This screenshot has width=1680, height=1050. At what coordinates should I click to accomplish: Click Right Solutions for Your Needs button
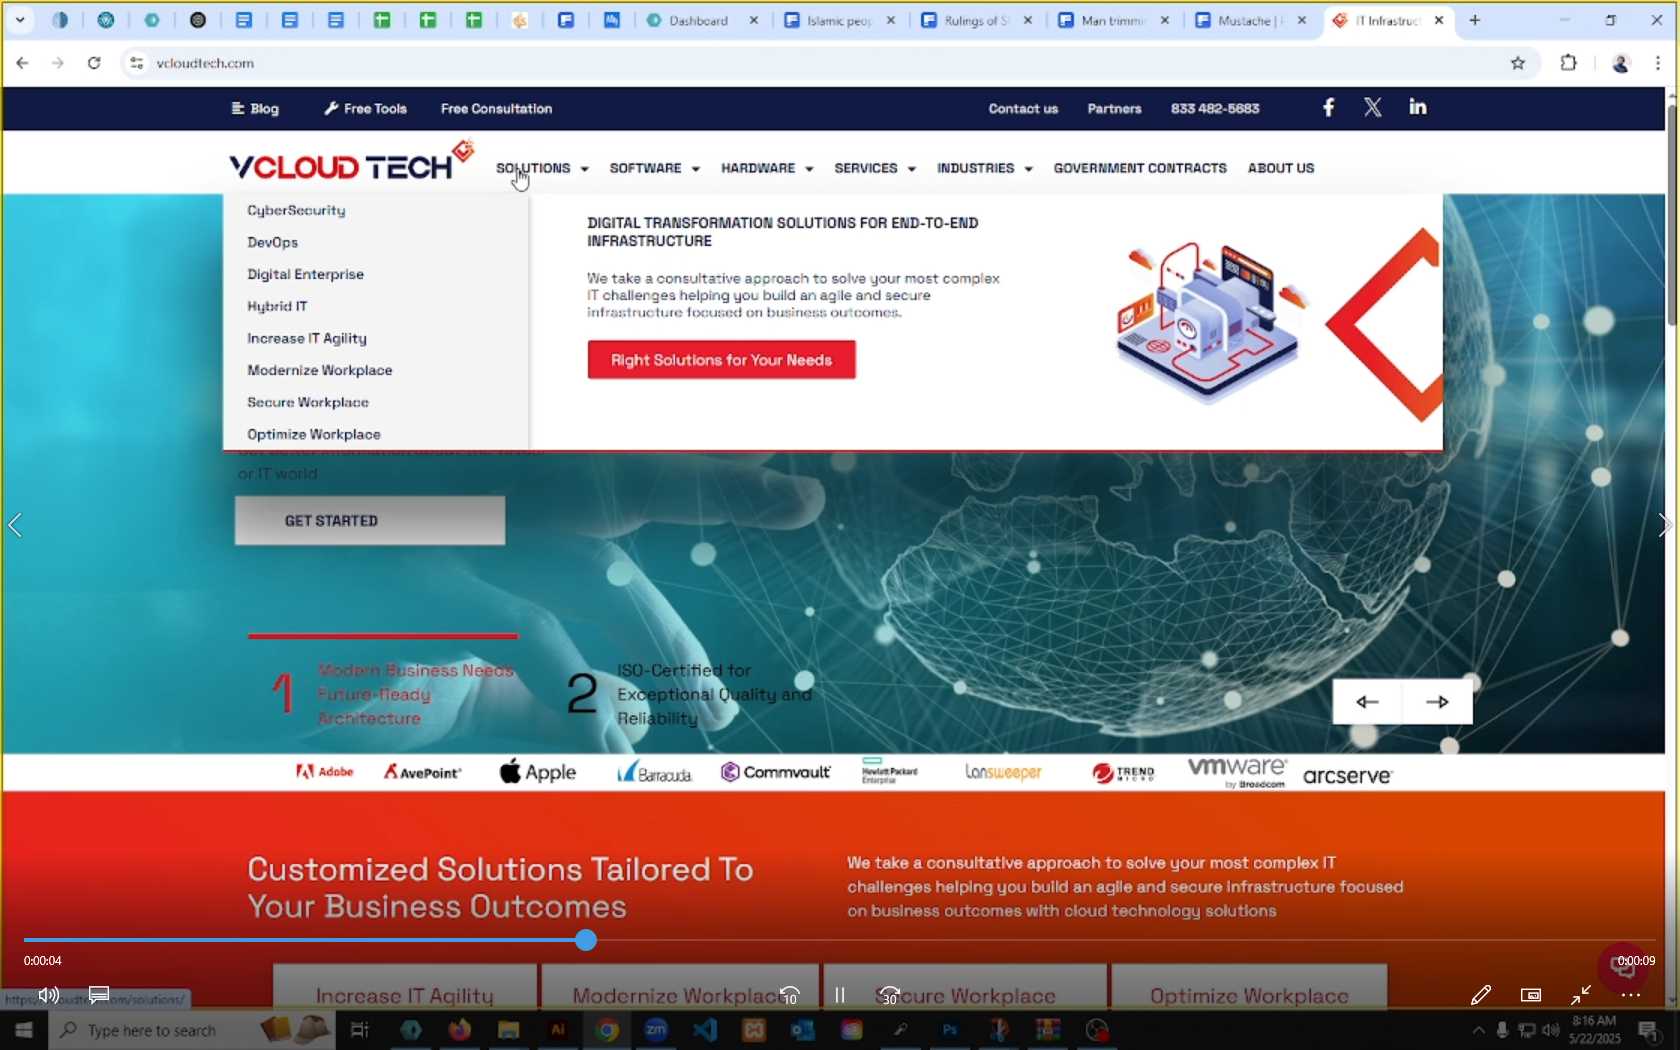[721, 360]
